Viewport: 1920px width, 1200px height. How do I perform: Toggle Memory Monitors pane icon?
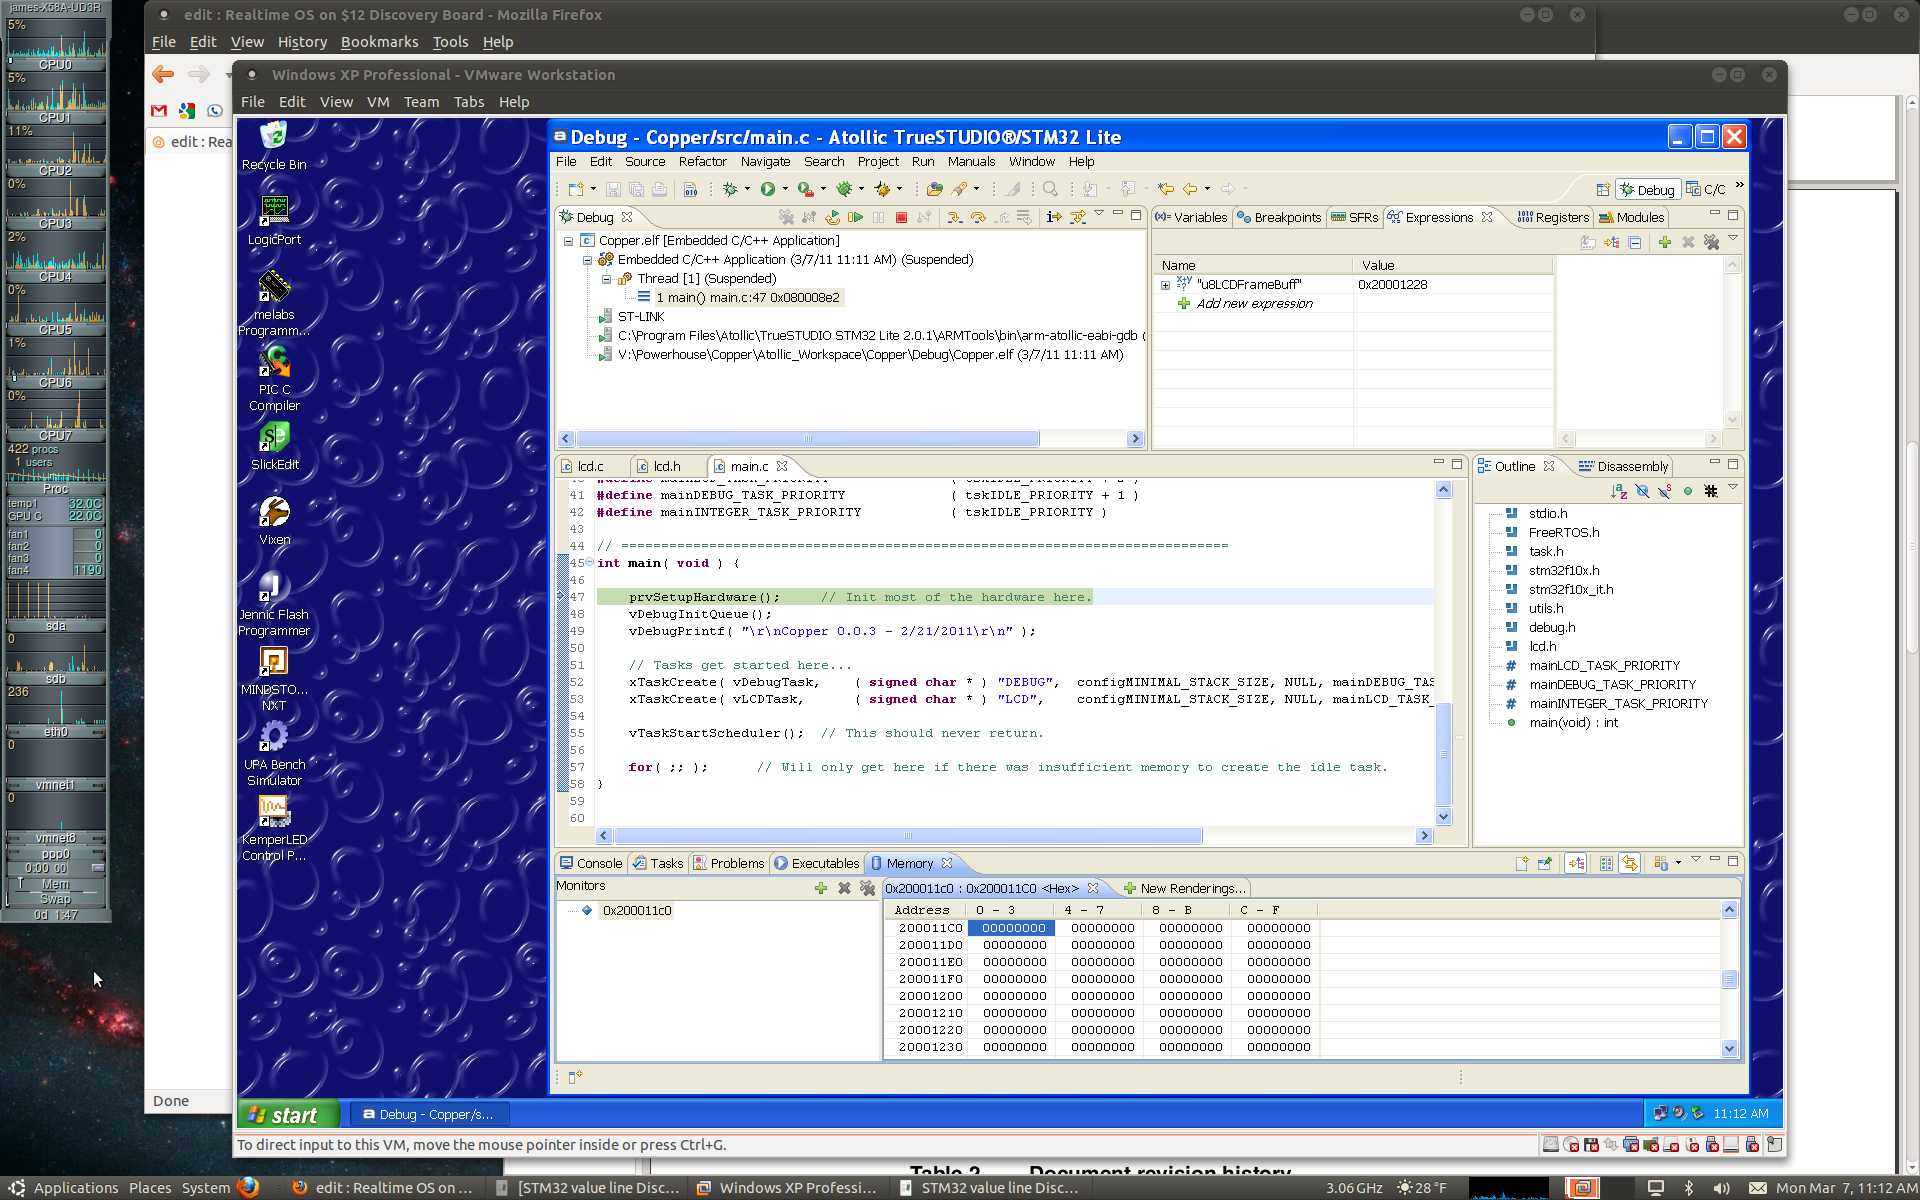tap(1576, 863)
